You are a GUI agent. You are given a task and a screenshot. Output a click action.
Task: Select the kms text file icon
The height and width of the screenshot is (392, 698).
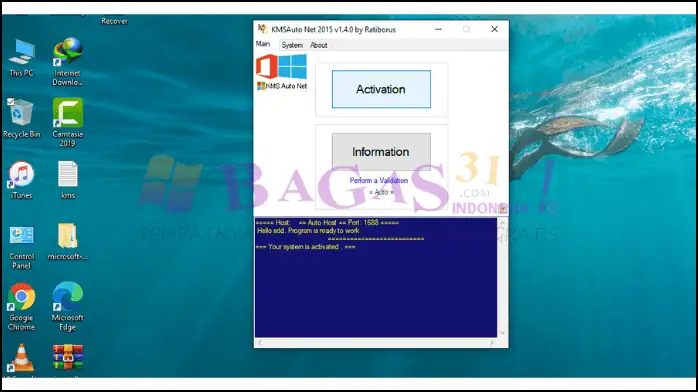pos(68,180)
